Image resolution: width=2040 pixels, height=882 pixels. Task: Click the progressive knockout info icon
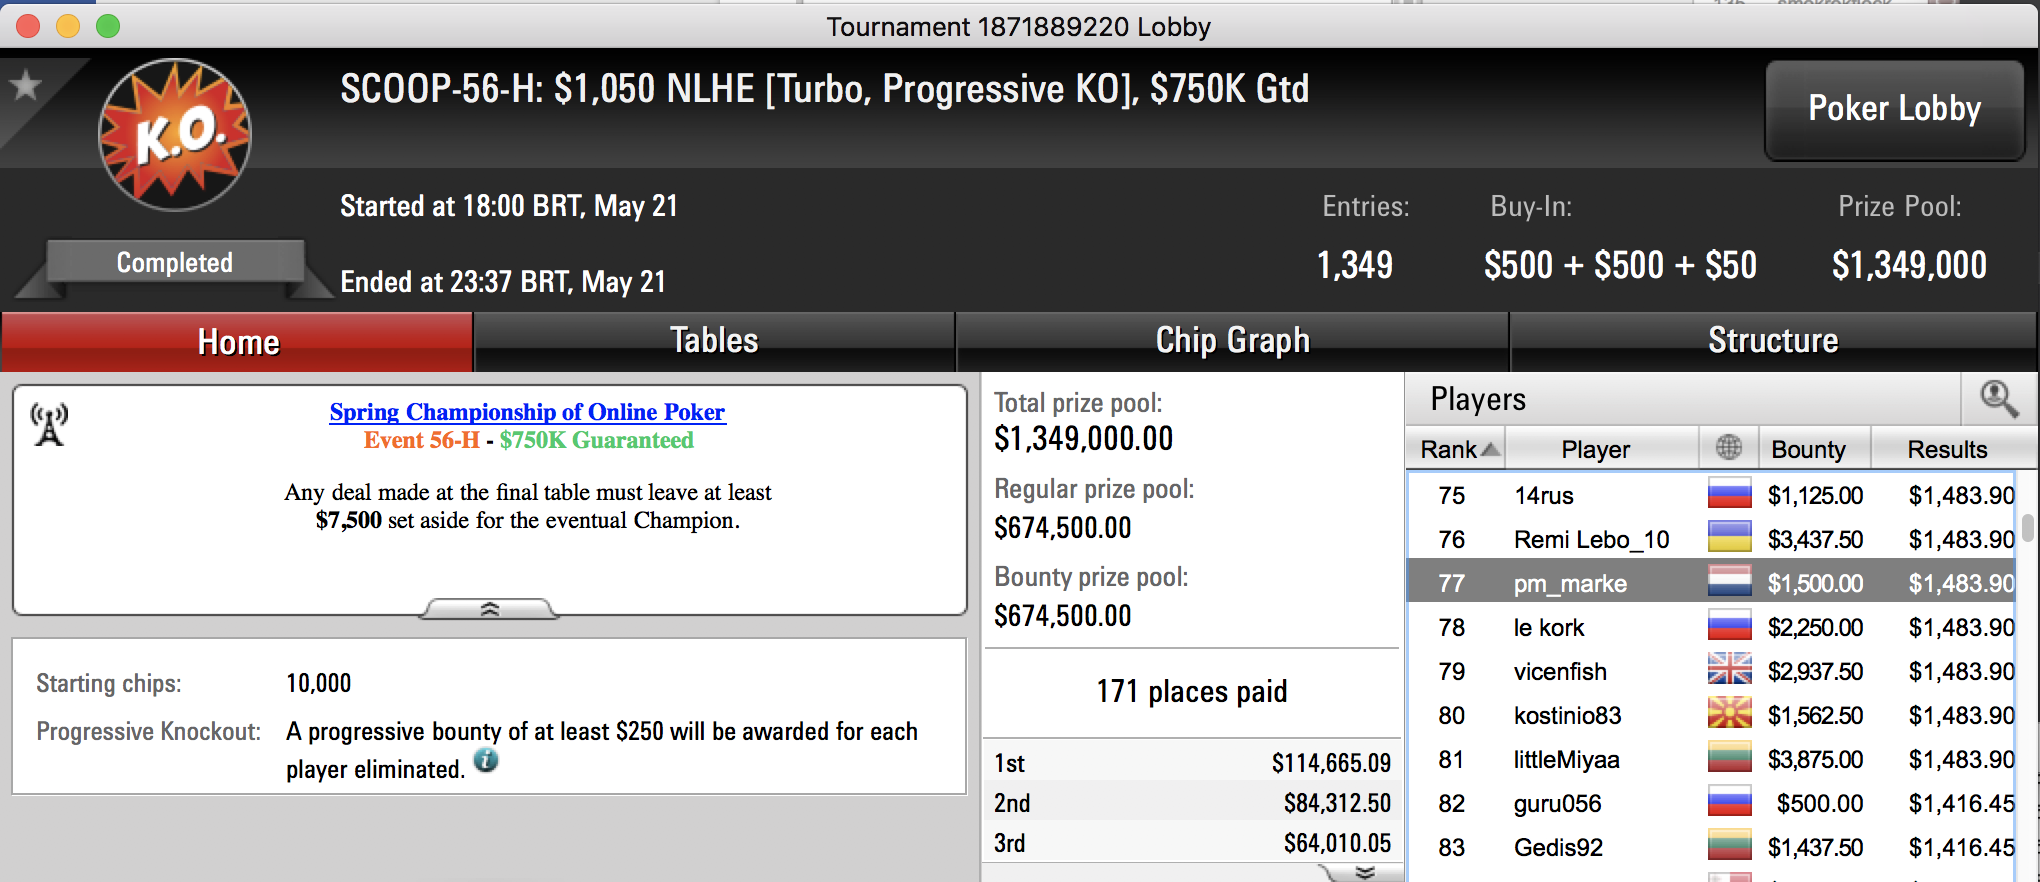(486, 760)
